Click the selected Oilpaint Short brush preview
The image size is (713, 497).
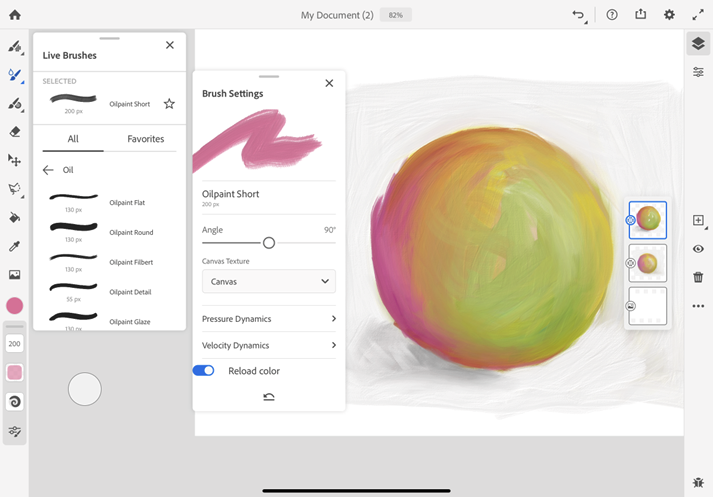point(73,98)
